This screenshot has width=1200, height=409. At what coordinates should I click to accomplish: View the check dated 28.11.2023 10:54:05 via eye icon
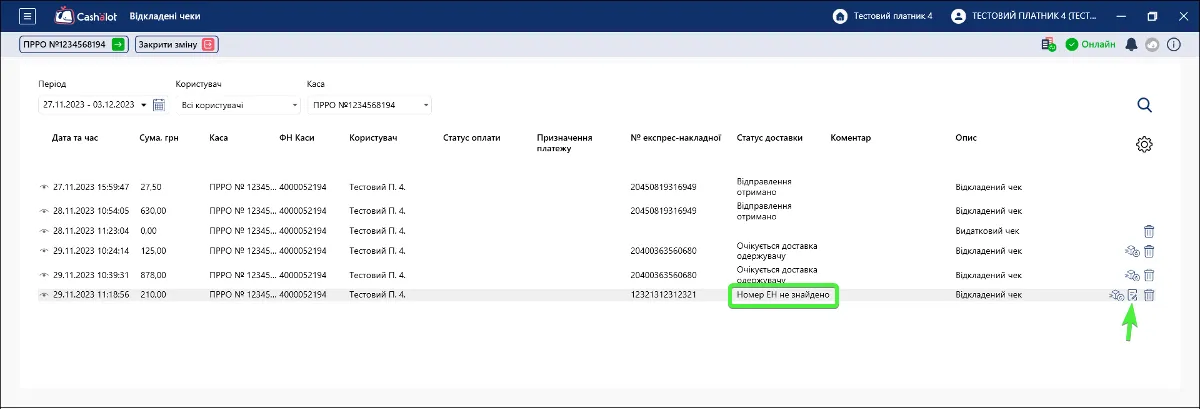44,211
